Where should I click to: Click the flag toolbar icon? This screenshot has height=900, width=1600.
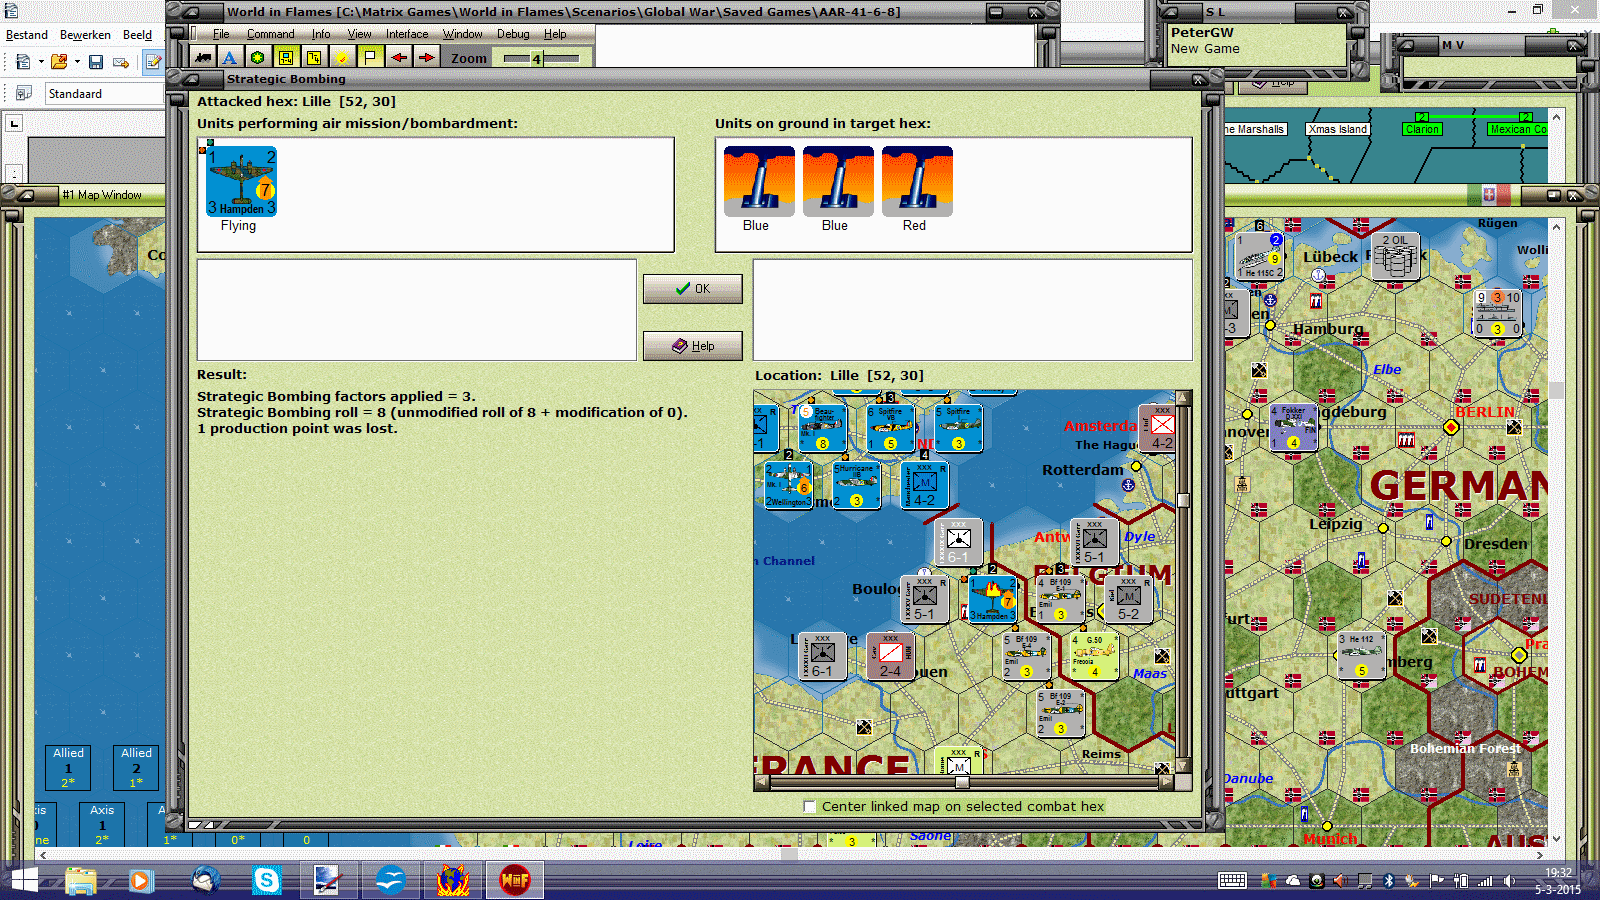[x=370, y=58]
